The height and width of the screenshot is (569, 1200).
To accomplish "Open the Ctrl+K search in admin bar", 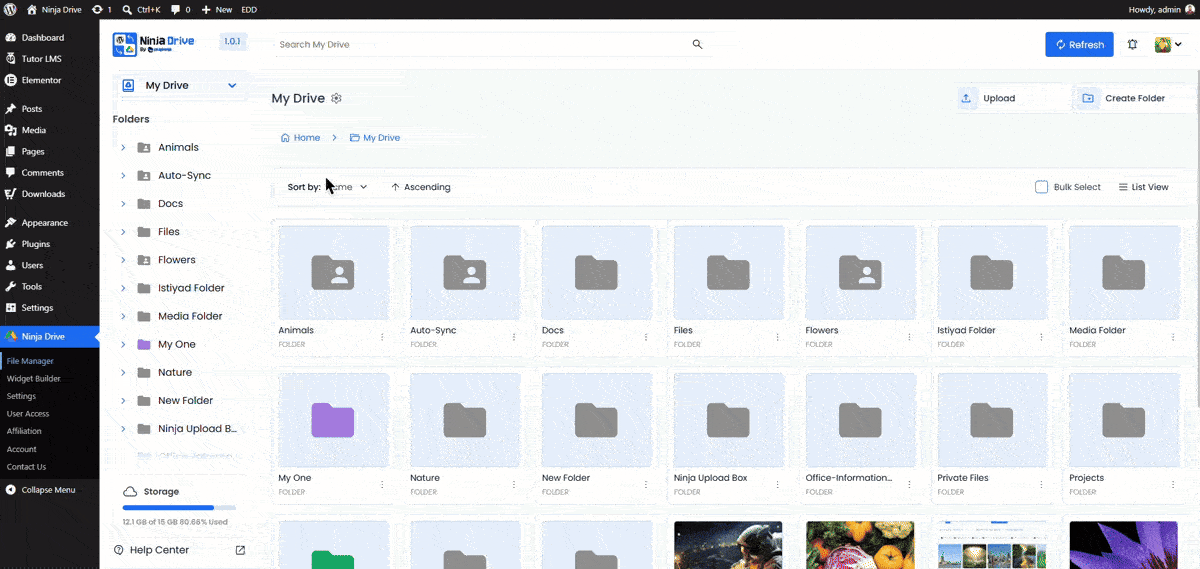I will tap(141, 9).
